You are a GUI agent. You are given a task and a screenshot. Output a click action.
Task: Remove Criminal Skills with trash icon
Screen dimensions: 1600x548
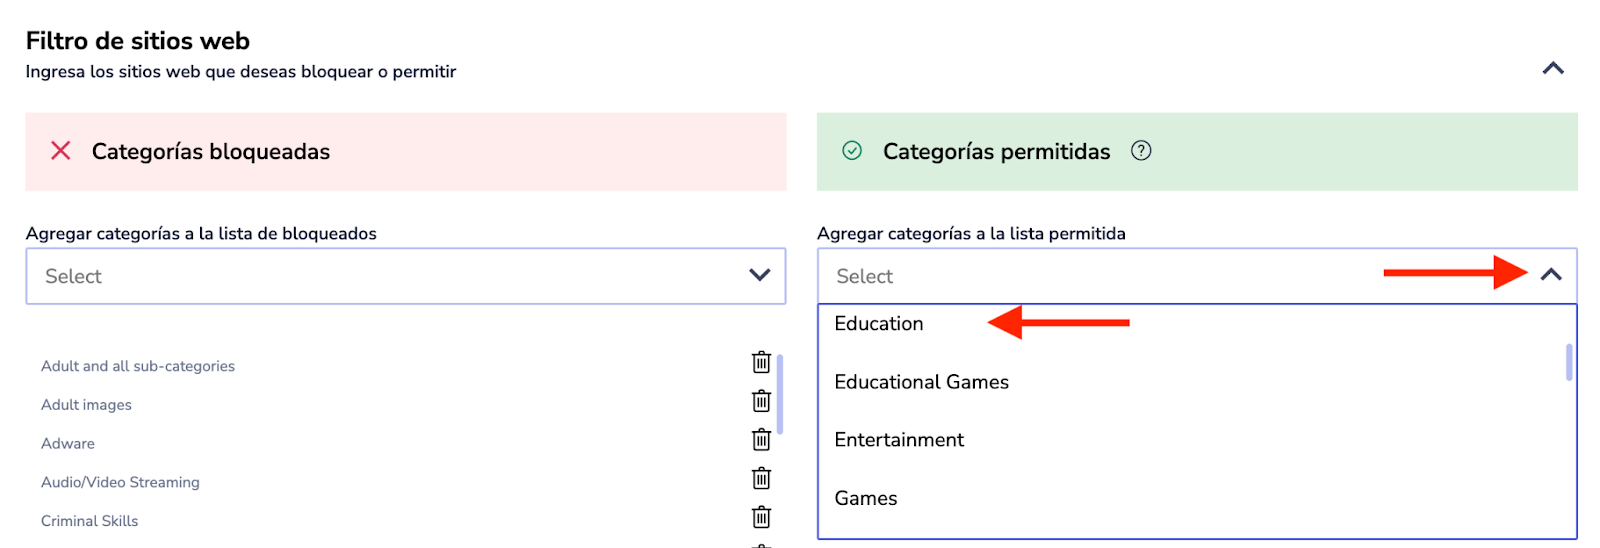click(761, 517)
